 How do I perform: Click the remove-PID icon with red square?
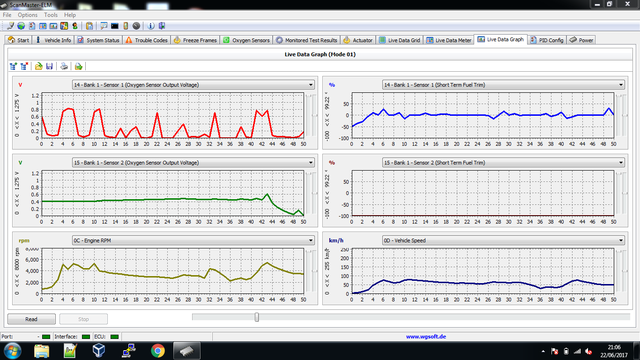point(24,66)
